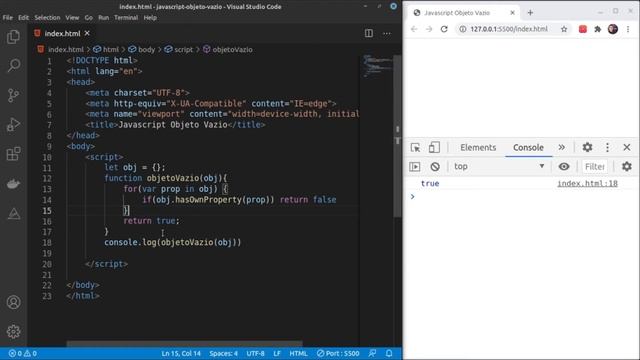The image size is (640, 360).
Task: Open the Explorer view in VS Code
Action: pos(13,37)
